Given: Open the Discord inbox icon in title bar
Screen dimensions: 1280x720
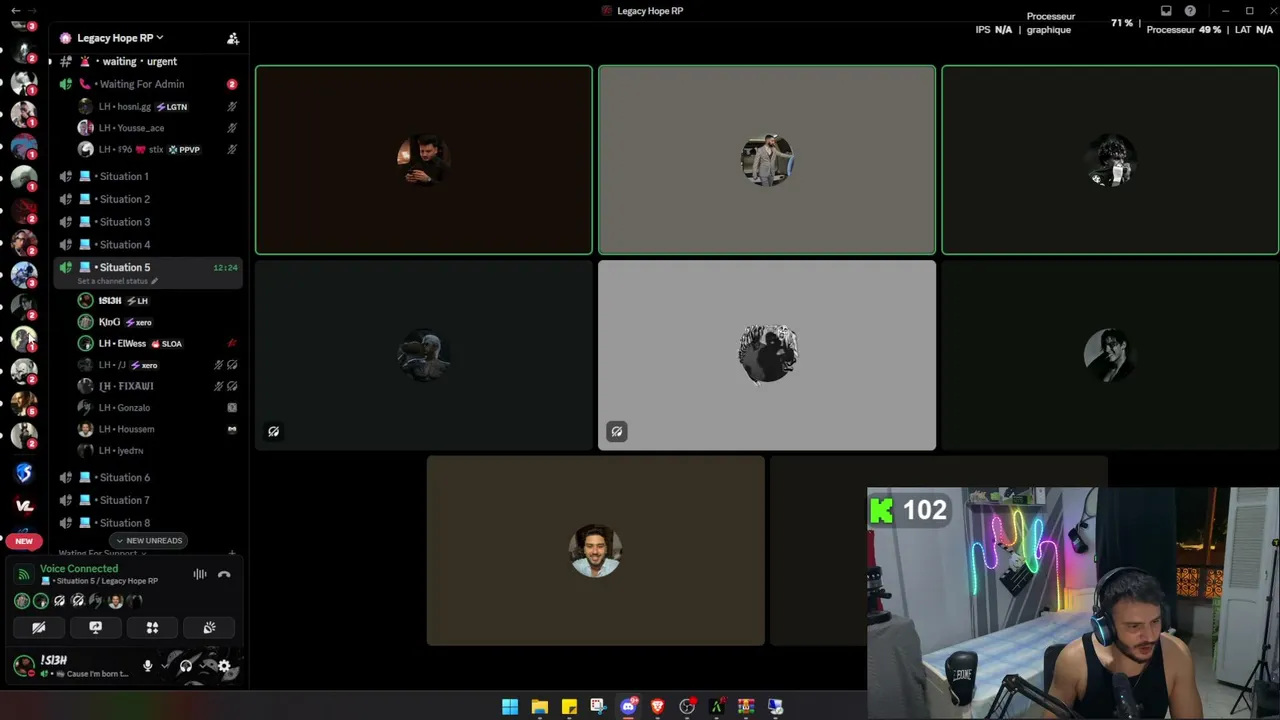Looking at the screenshot, I should (x=1166, y=11).
